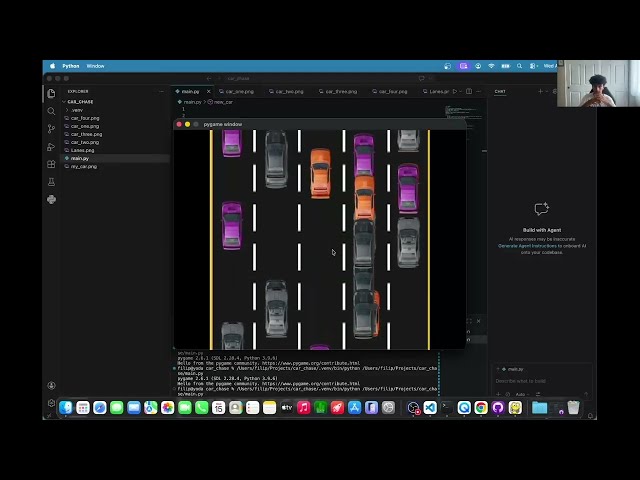Image resolution: width=640 pixels, height=480 pixels.
Task: Go back with title bar arrow
Action: click(209, 78)
